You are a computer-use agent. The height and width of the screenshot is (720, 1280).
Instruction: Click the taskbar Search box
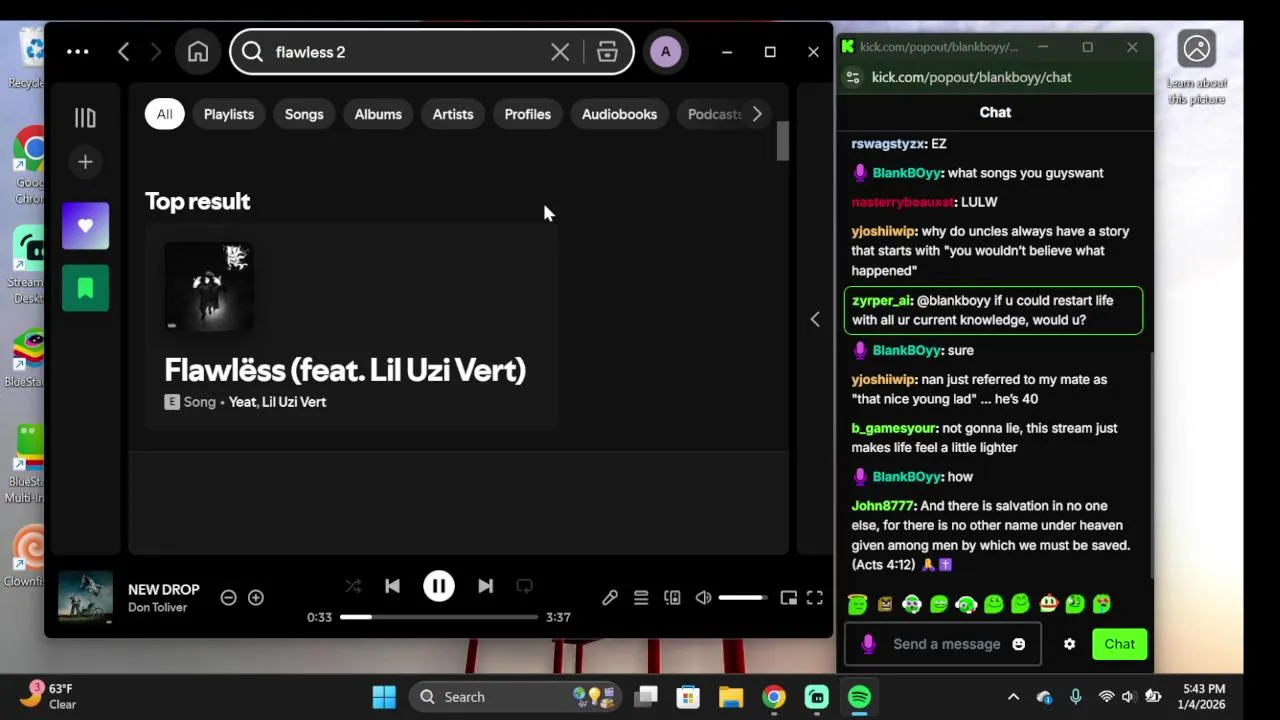(515, 697)
